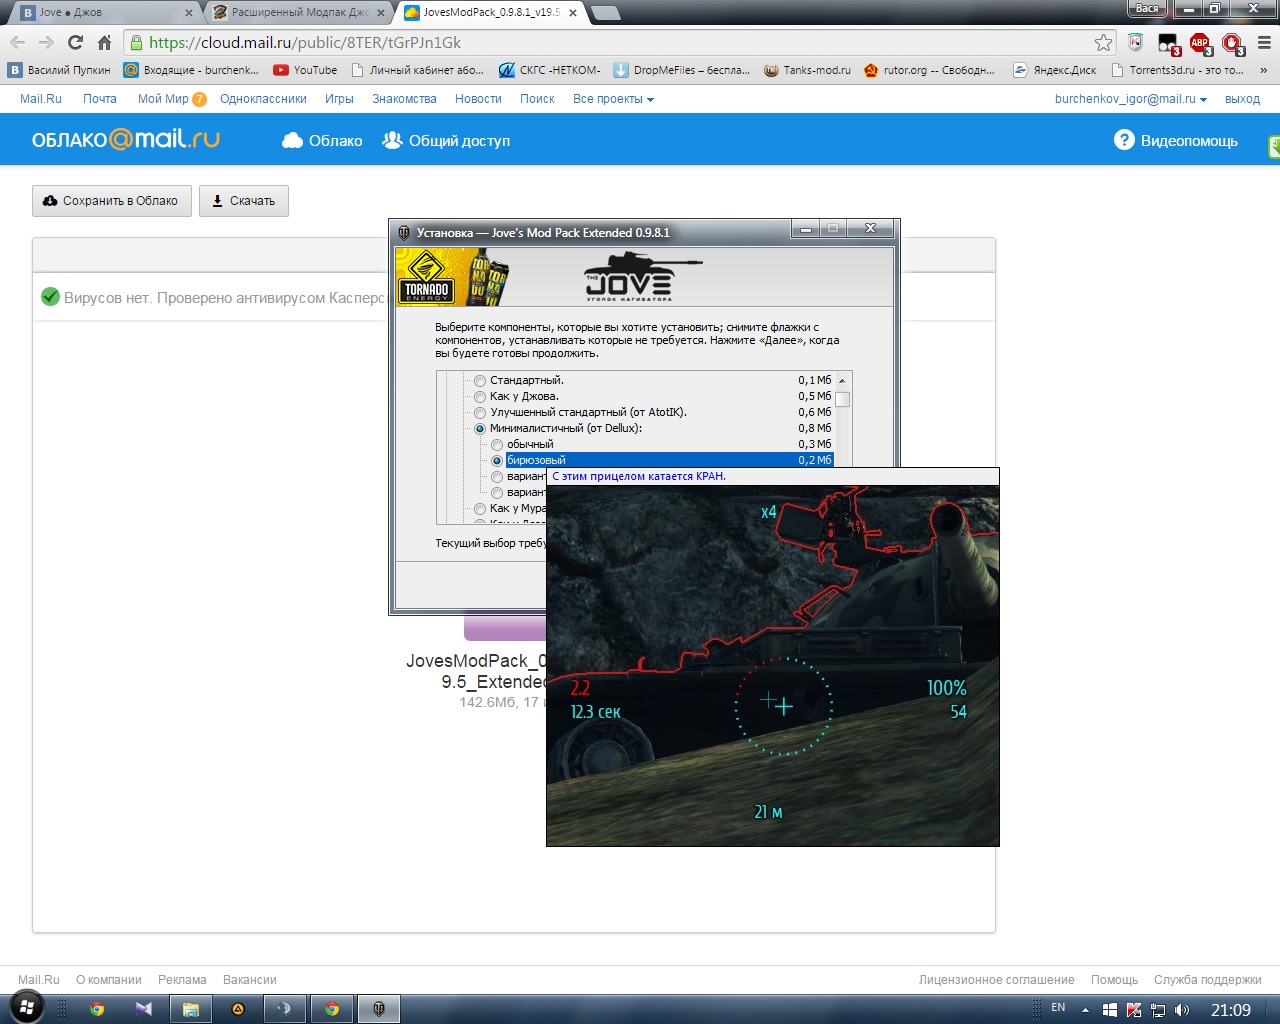Click Сохранить в Облако button

point(111,201)
